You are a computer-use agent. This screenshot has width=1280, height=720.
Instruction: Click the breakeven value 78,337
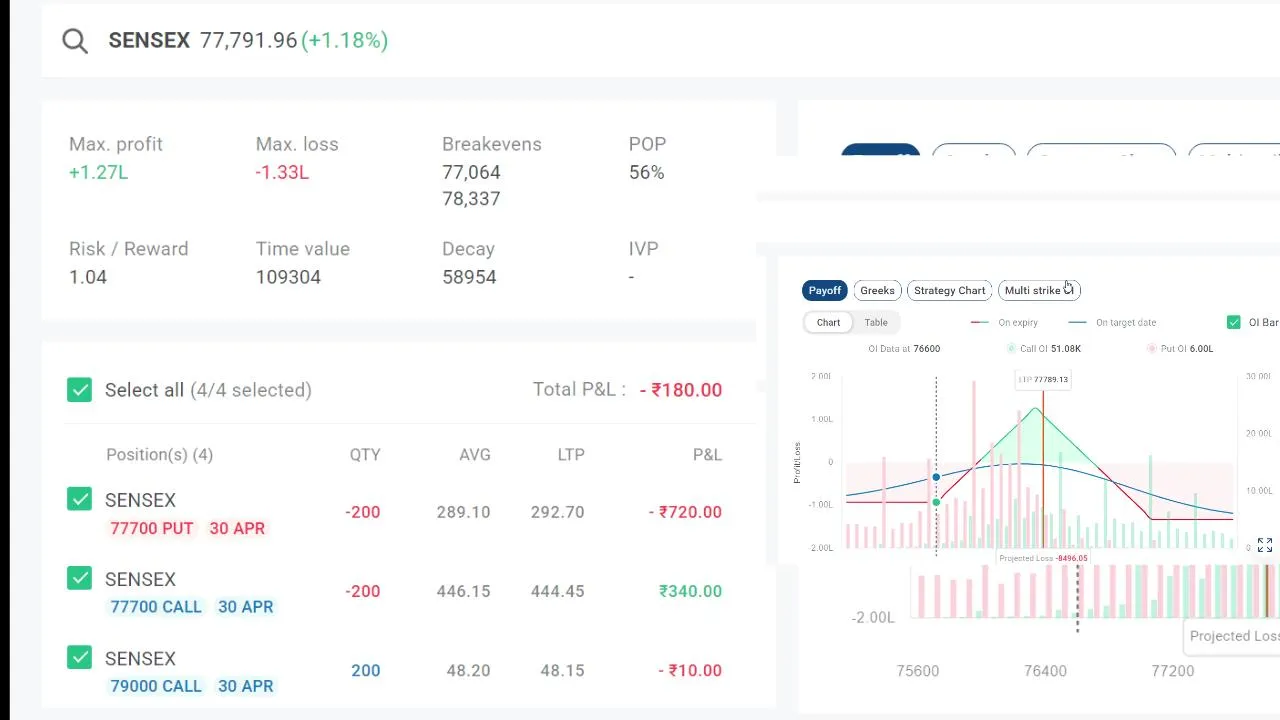click(x=471, y=198)
